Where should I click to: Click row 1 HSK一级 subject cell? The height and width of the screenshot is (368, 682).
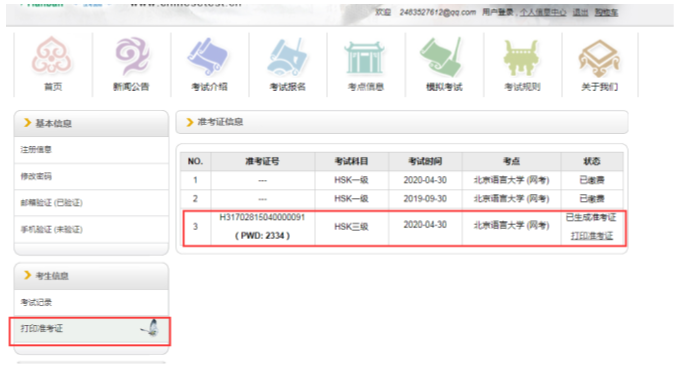[351, 180]
